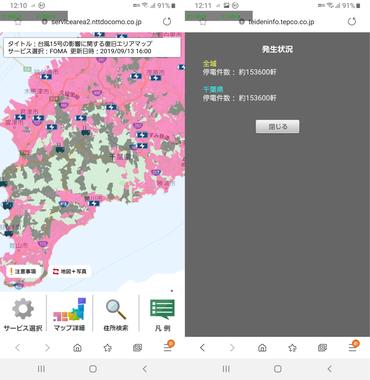
Task: Open 住所検索 address search
Action: pos(116,314)
